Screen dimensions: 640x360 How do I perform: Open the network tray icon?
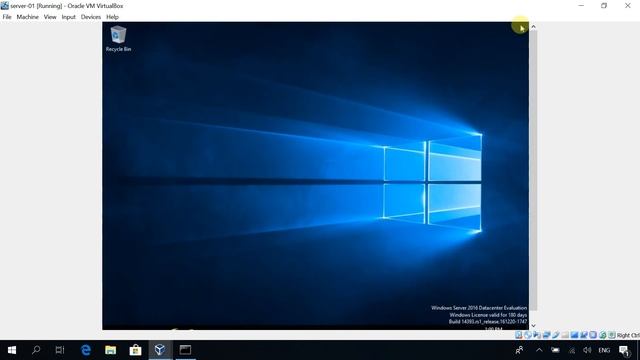pos(572,350)
